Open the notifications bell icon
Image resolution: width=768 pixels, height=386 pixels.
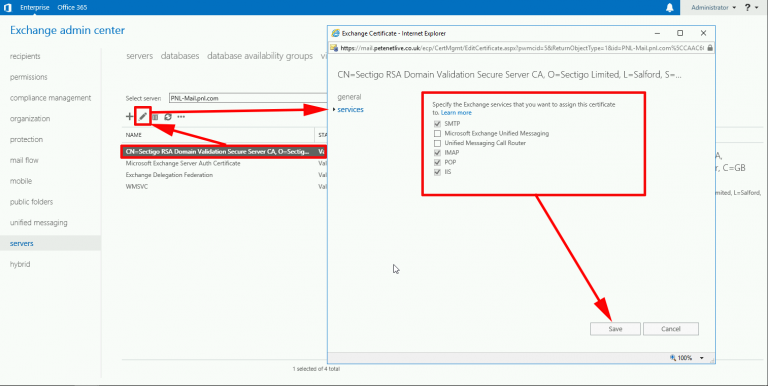(x=670, y=7)
